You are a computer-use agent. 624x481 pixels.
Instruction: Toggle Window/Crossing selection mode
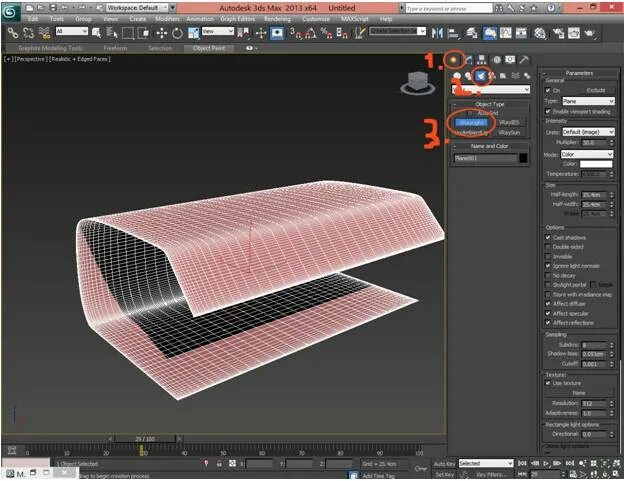tap(143, 33)
